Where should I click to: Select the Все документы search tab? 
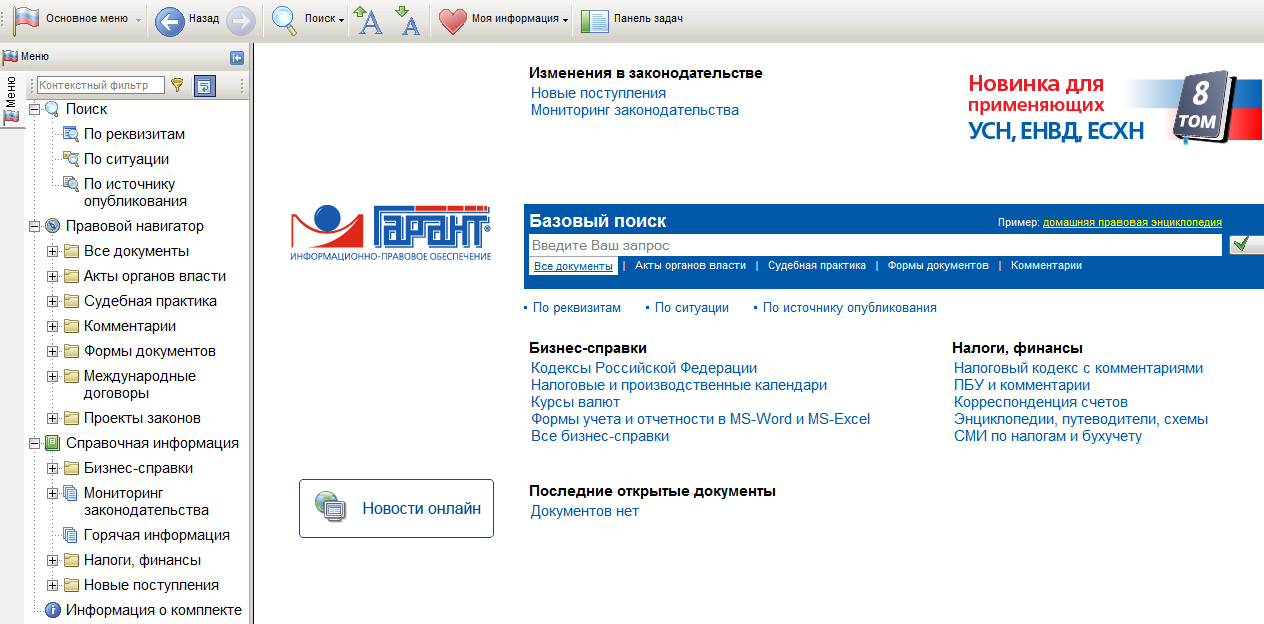coord(573,266)
